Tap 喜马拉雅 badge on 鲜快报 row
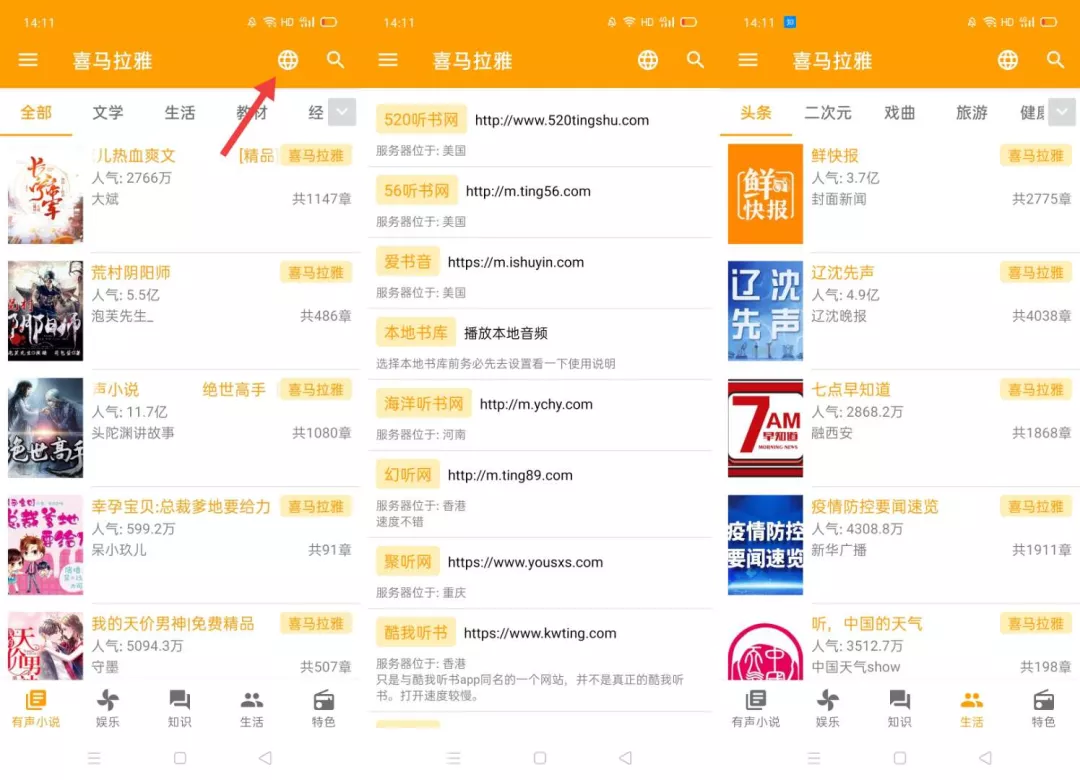The width and height of the screenshot is (1080, 780). tap(1036, 156)
